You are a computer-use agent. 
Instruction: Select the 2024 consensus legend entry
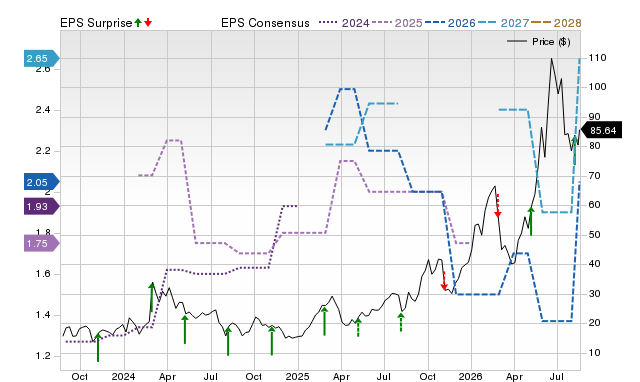344,23
